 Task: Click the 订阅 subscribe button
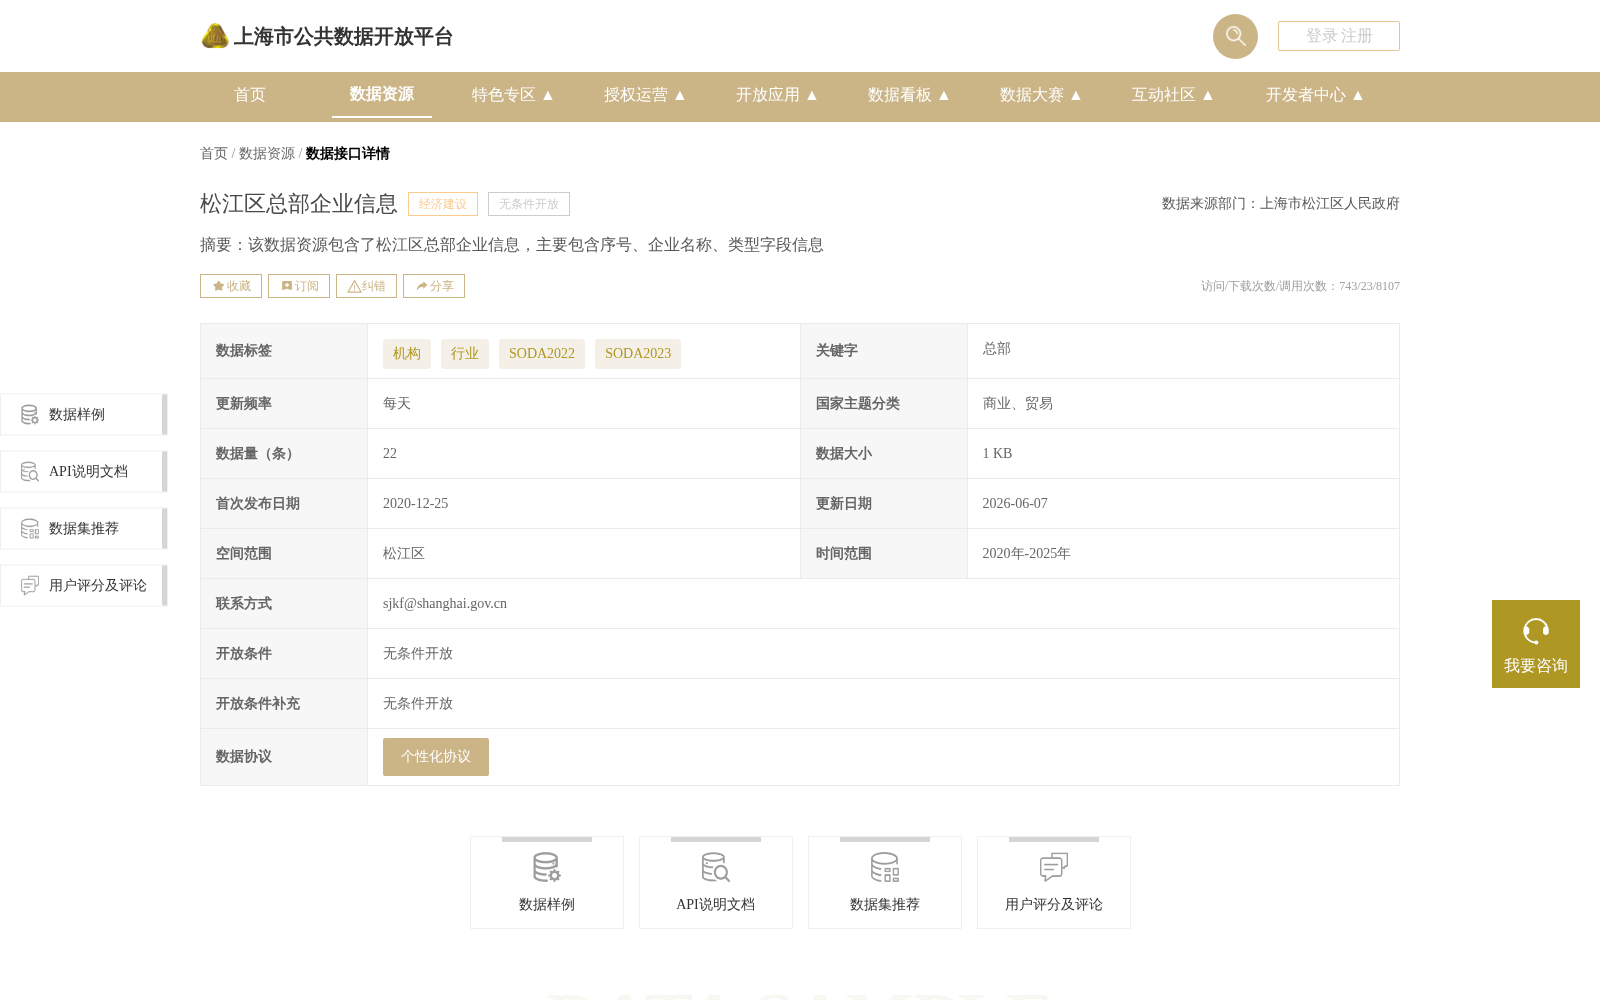[299, 286]
